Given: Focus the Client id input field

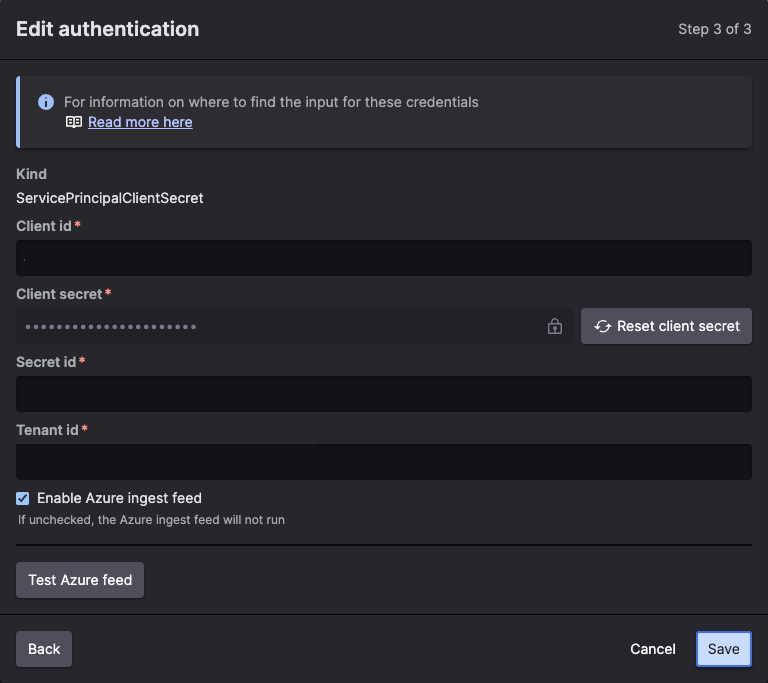Looking at the screenshot, I should click(384, 258).
